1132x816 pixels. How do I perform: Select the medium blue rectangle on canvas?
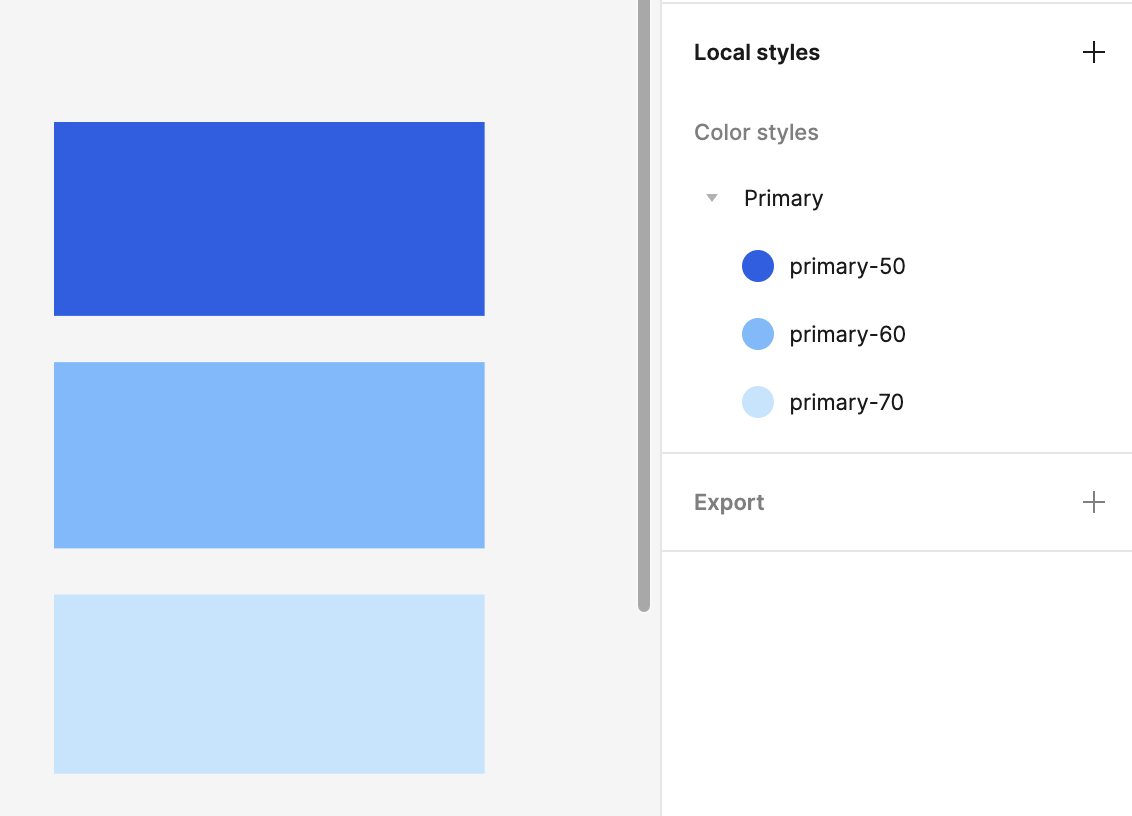269,455
